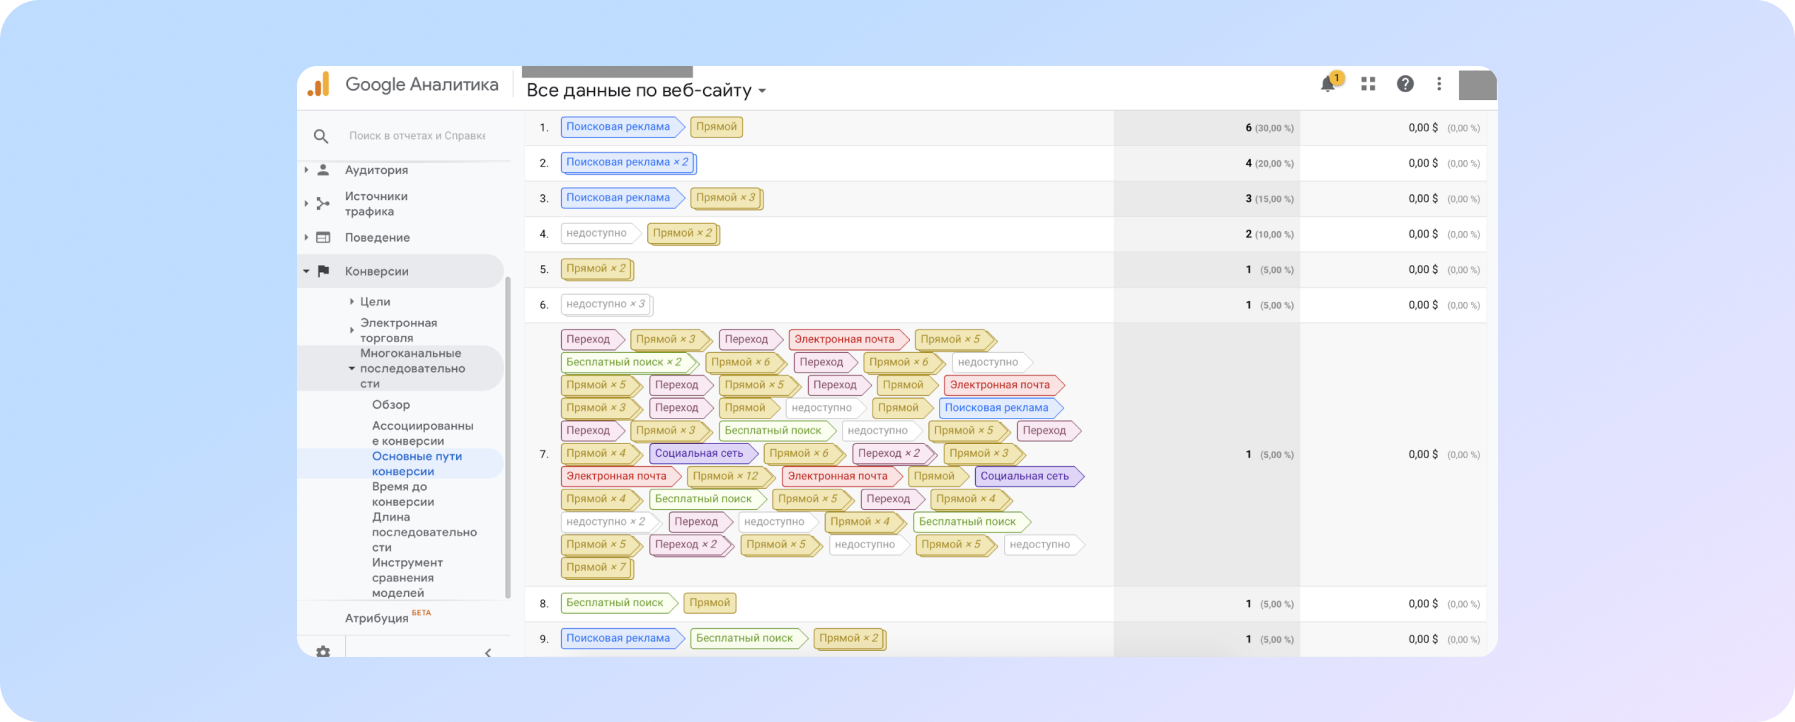Open Инструмент сравнения моделей
Screen dimensions: 1795x722
[407, 578]
